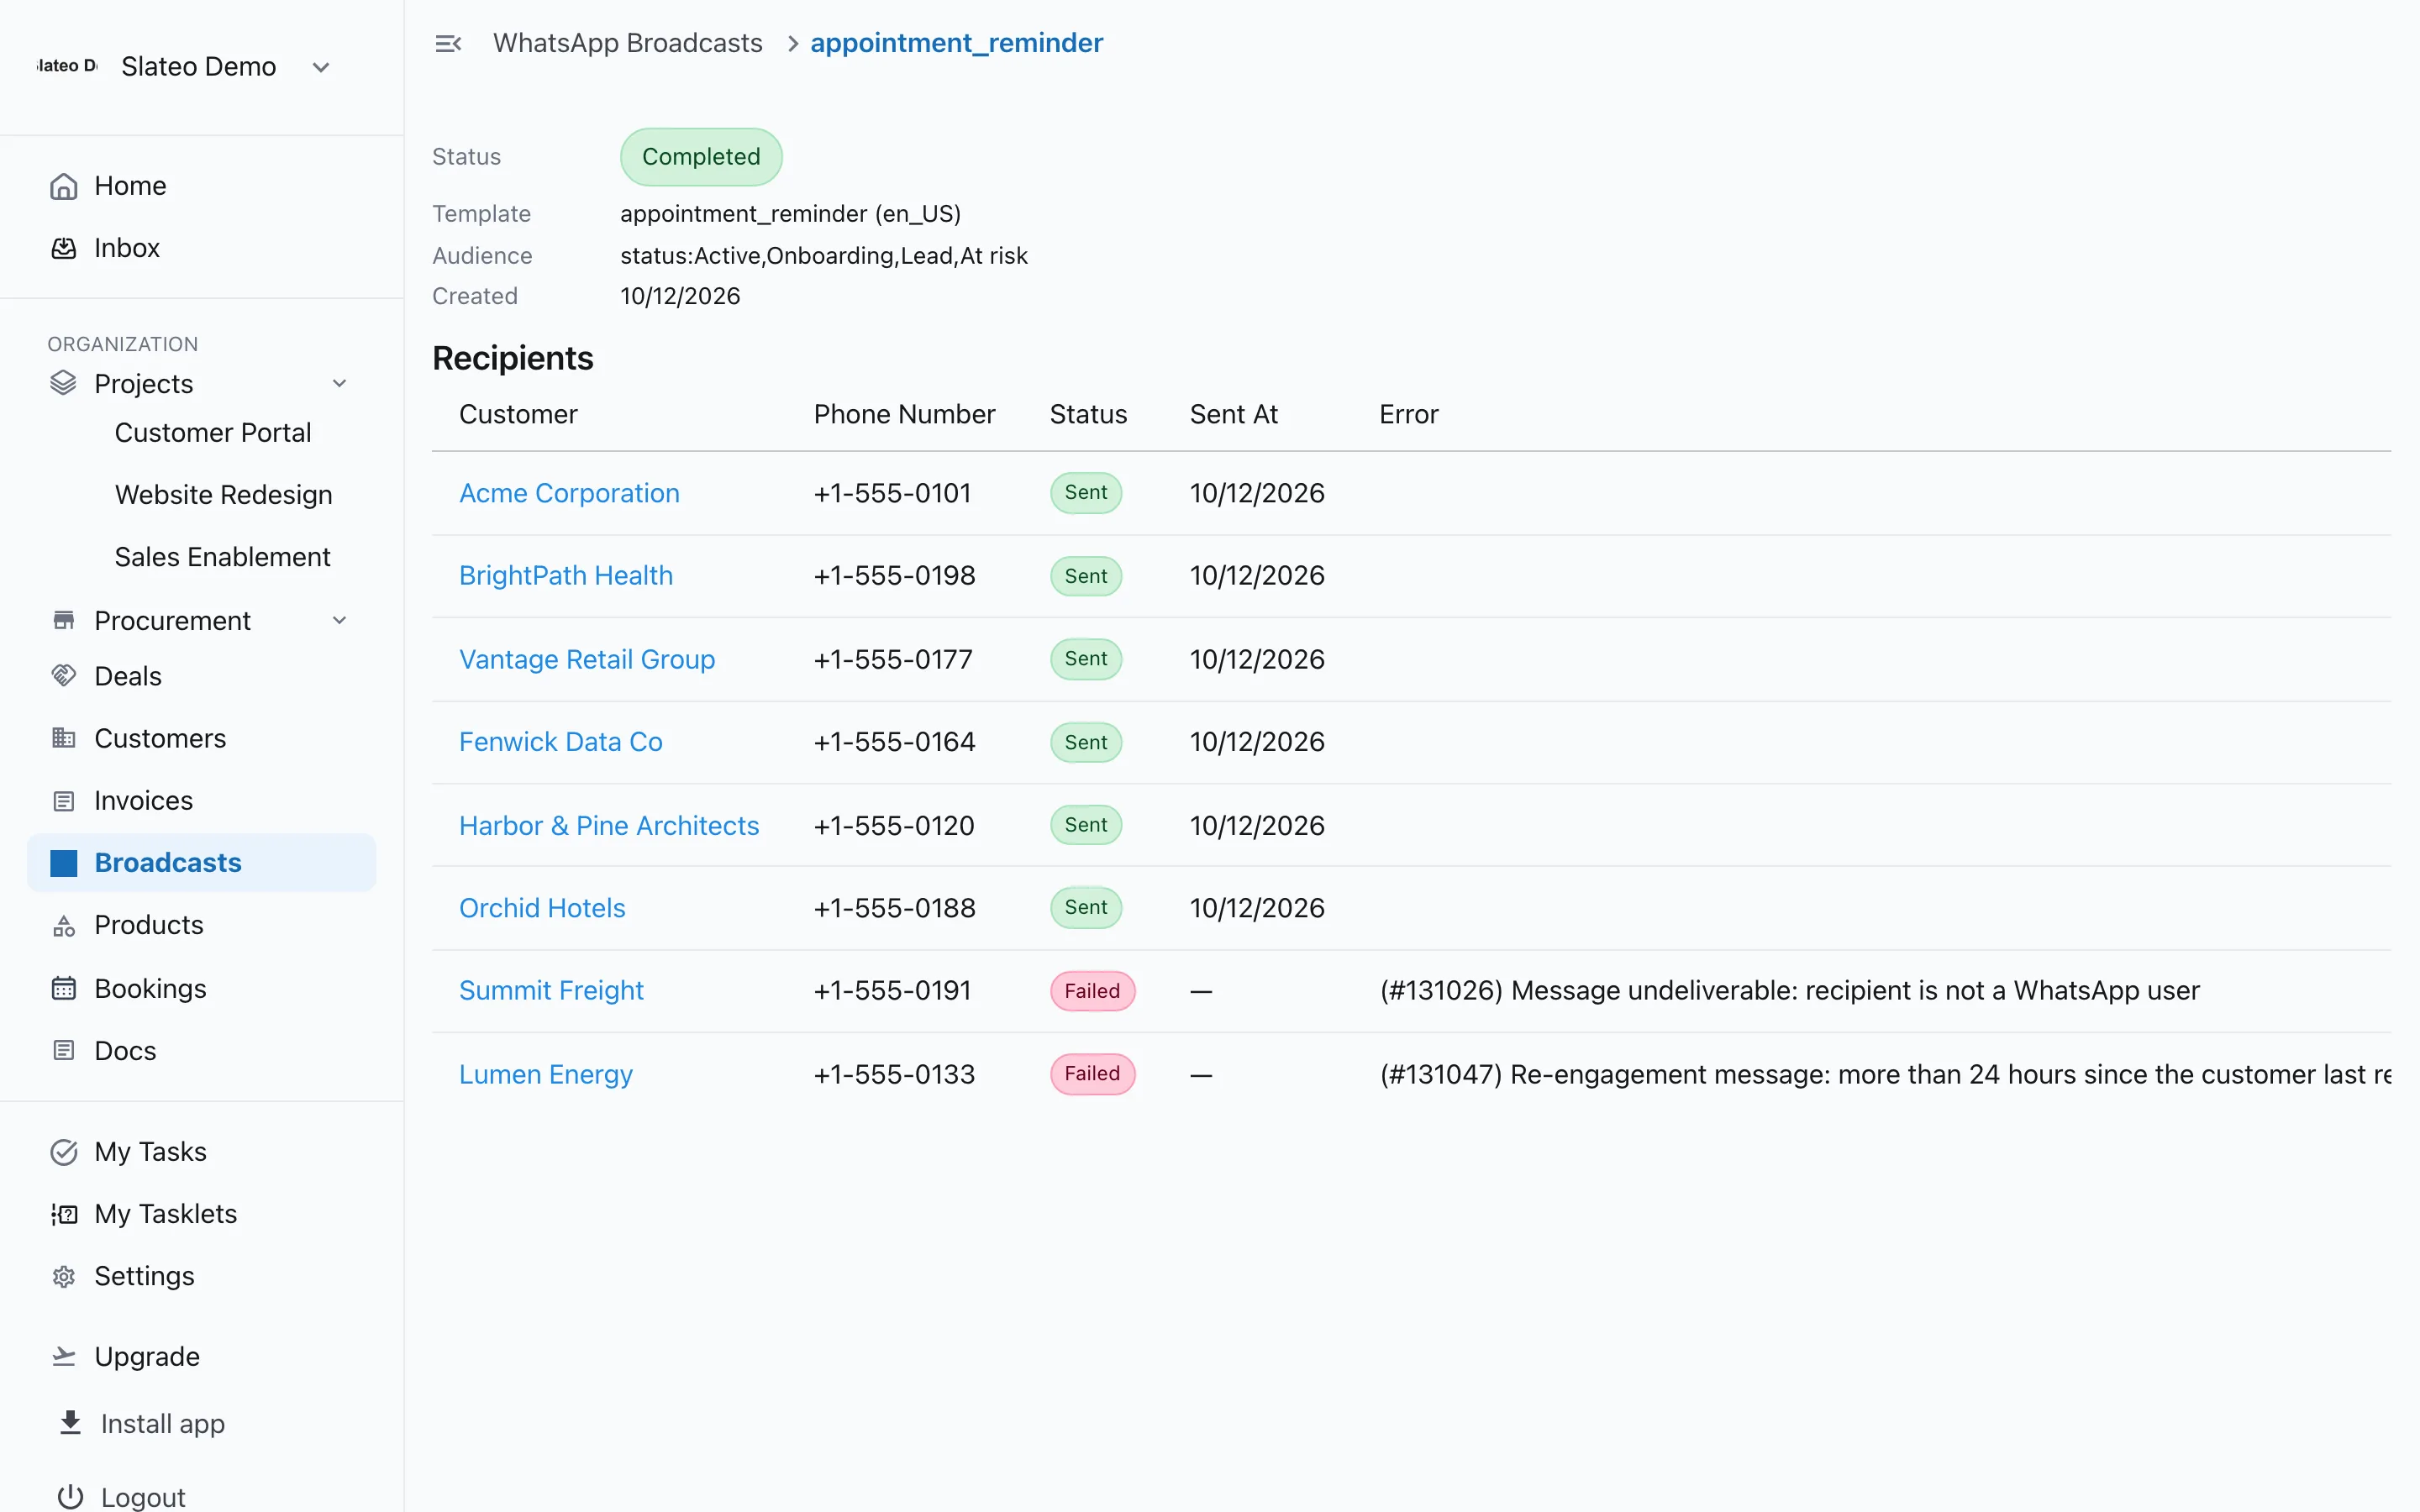Open Harbor & Pine Architects link
Screen dimensions: 2420x1512
[609, 825]
